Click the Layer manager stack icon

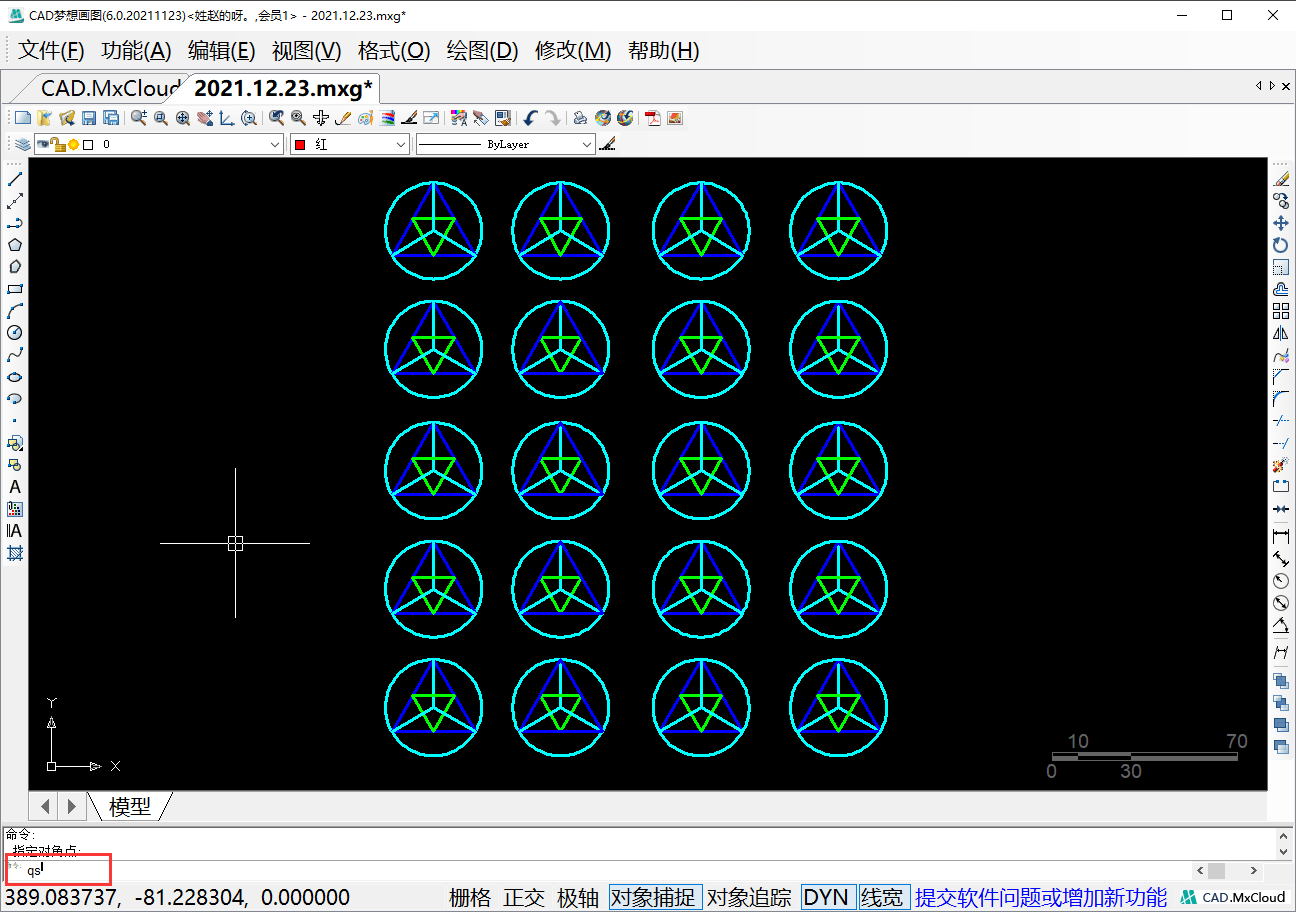(22, 145)
